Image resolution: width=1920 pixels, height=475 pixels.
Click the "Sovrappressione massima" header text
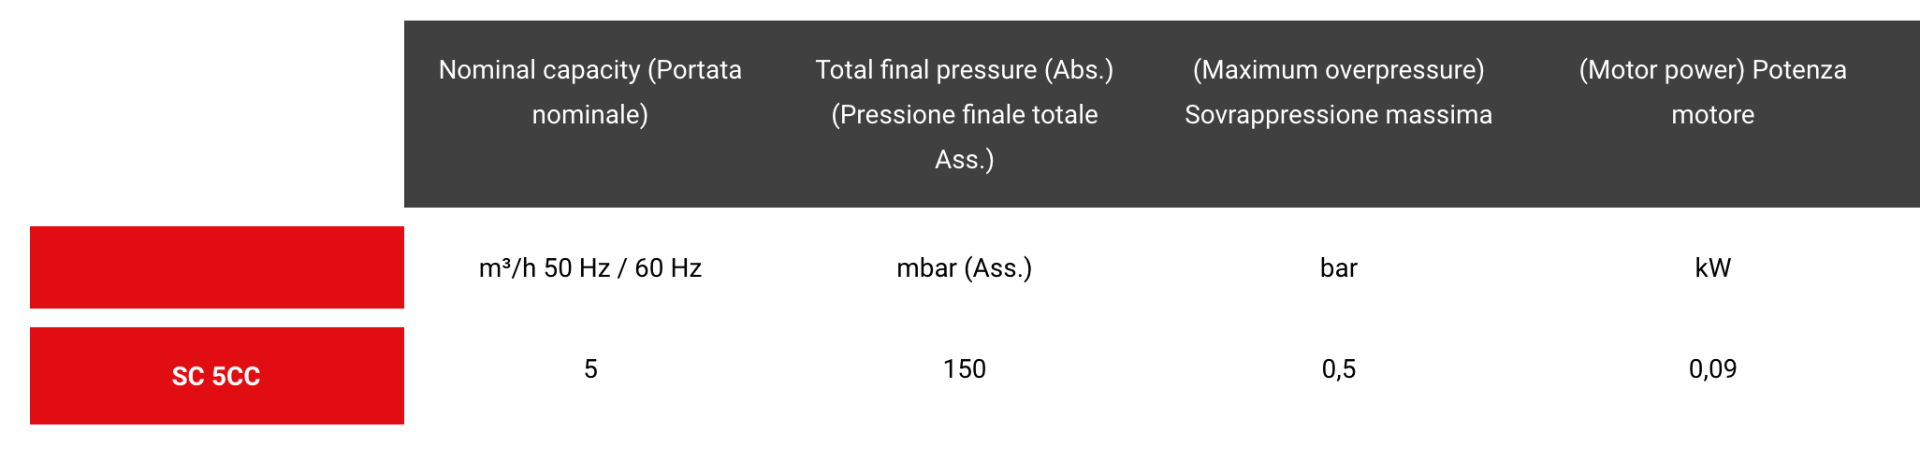[x=1338, y=115]
